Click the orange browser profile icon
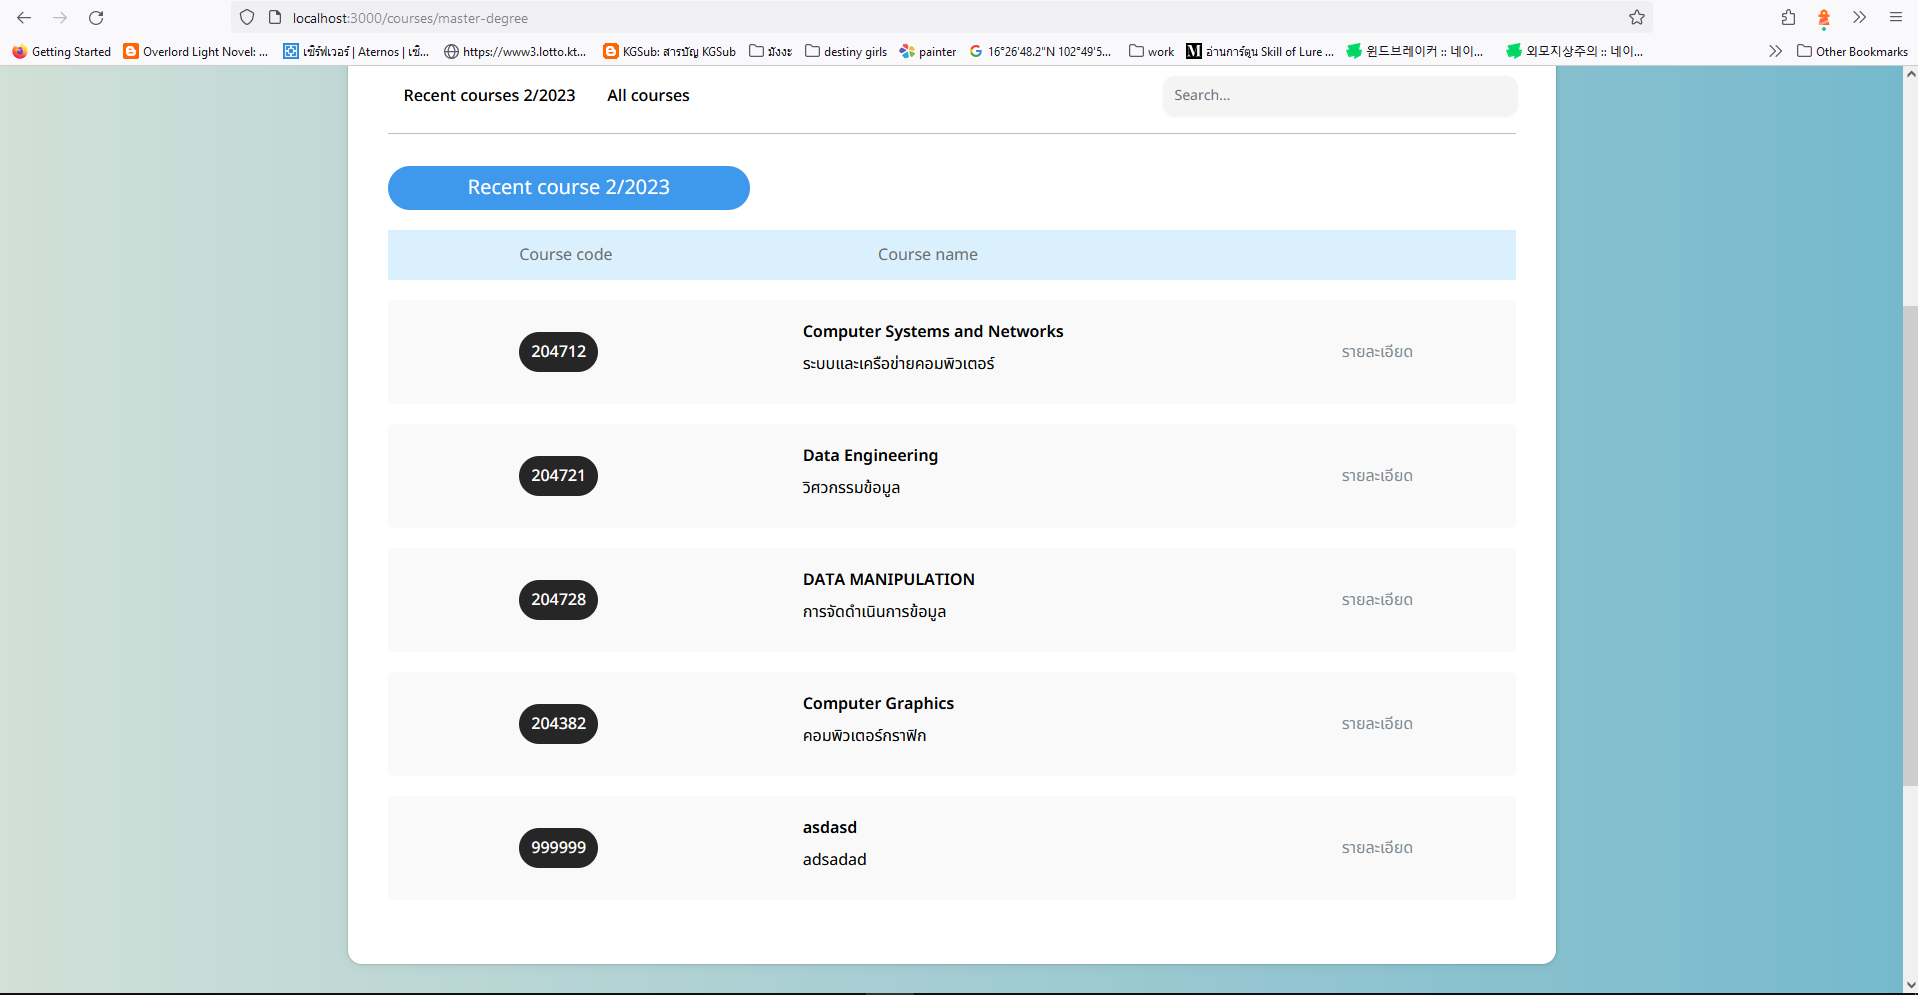 coord(1822,17)
